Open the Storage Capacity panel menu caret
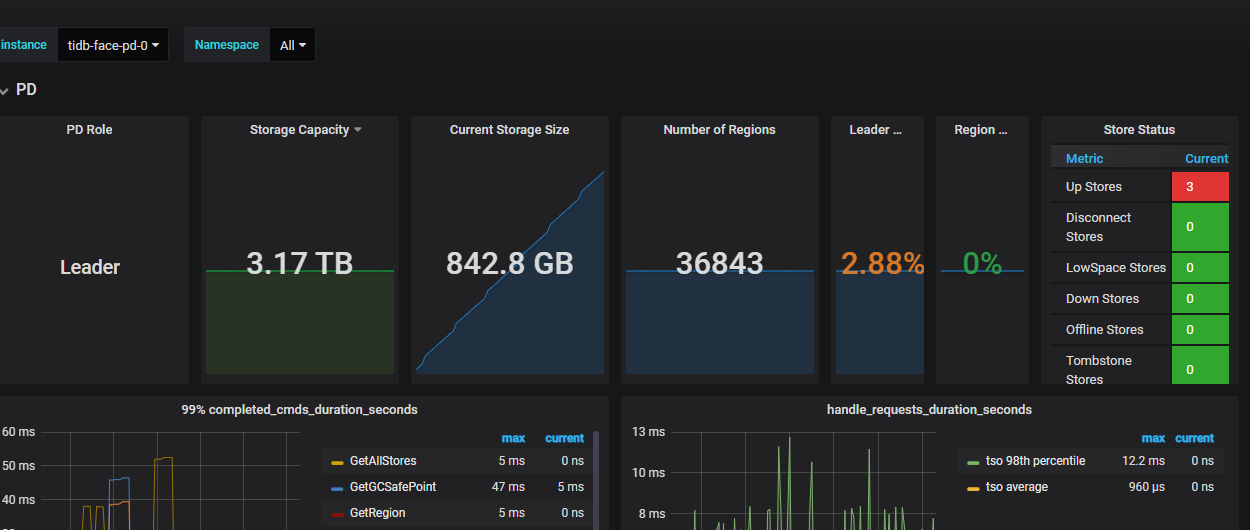Screen dimensions: 1250x530 click(x=358, y=130)
